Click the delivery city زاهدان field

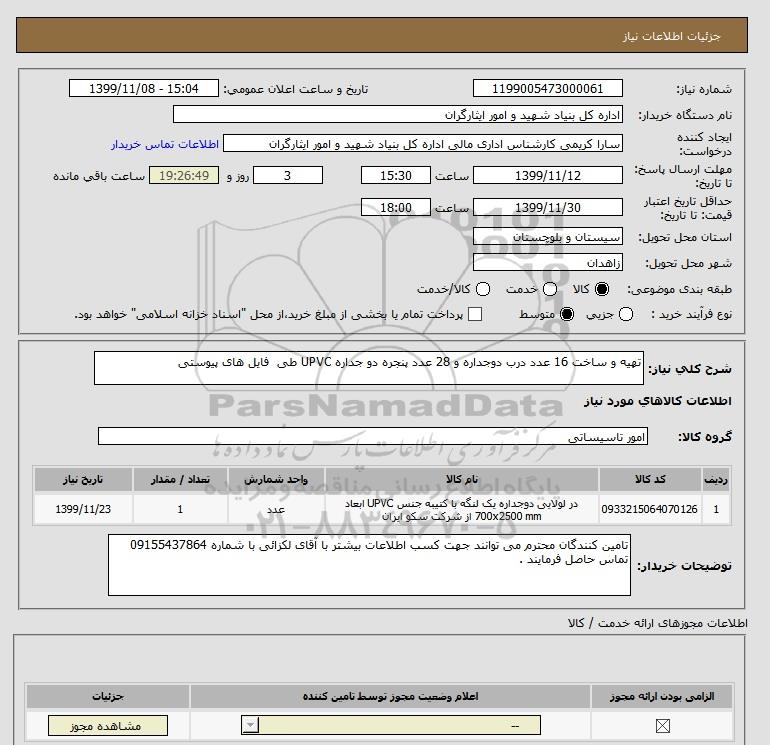[x=548, y=262]
